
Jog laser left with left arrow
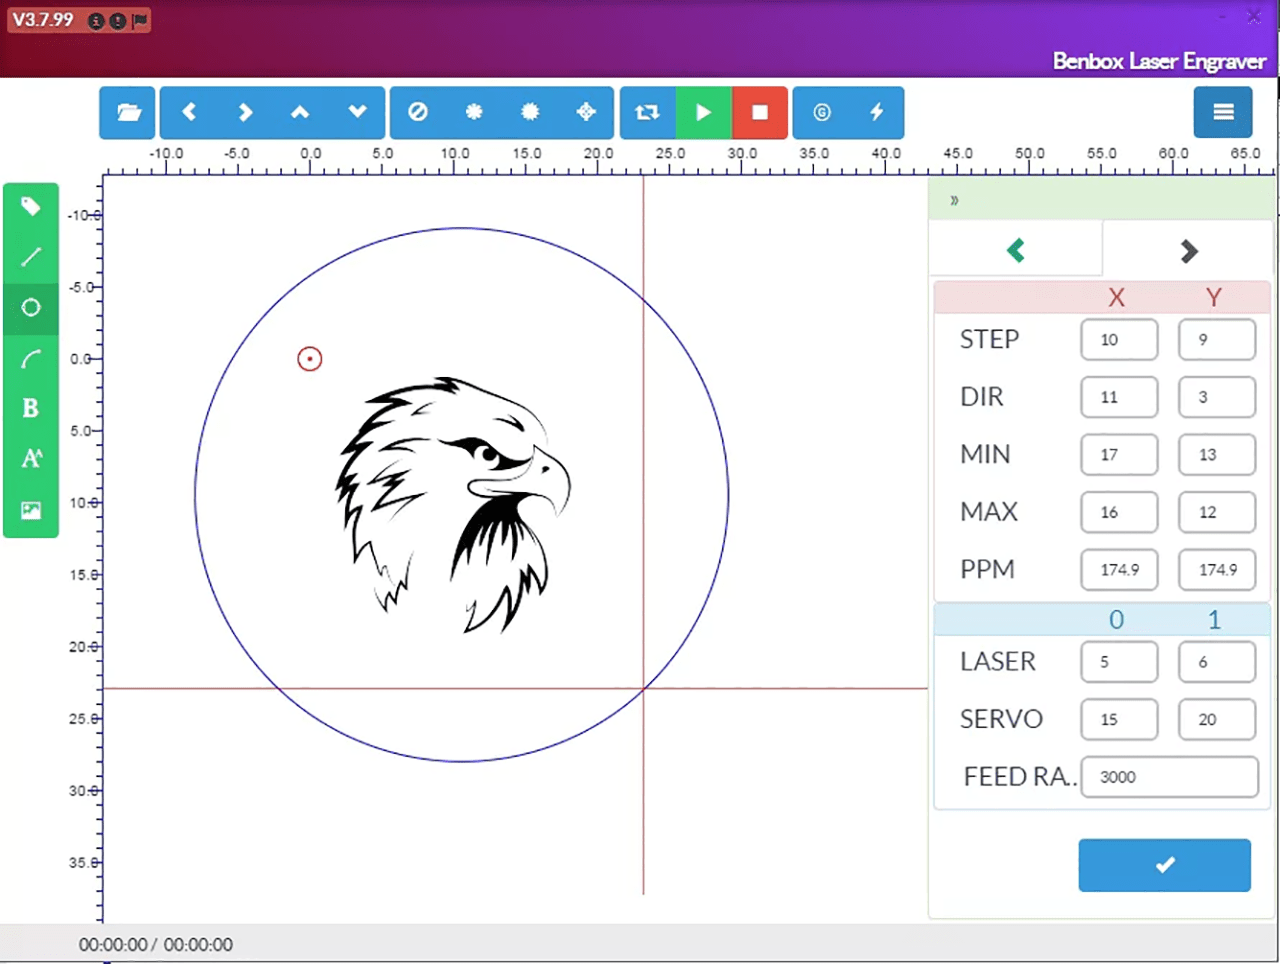[x=189, y=112]
